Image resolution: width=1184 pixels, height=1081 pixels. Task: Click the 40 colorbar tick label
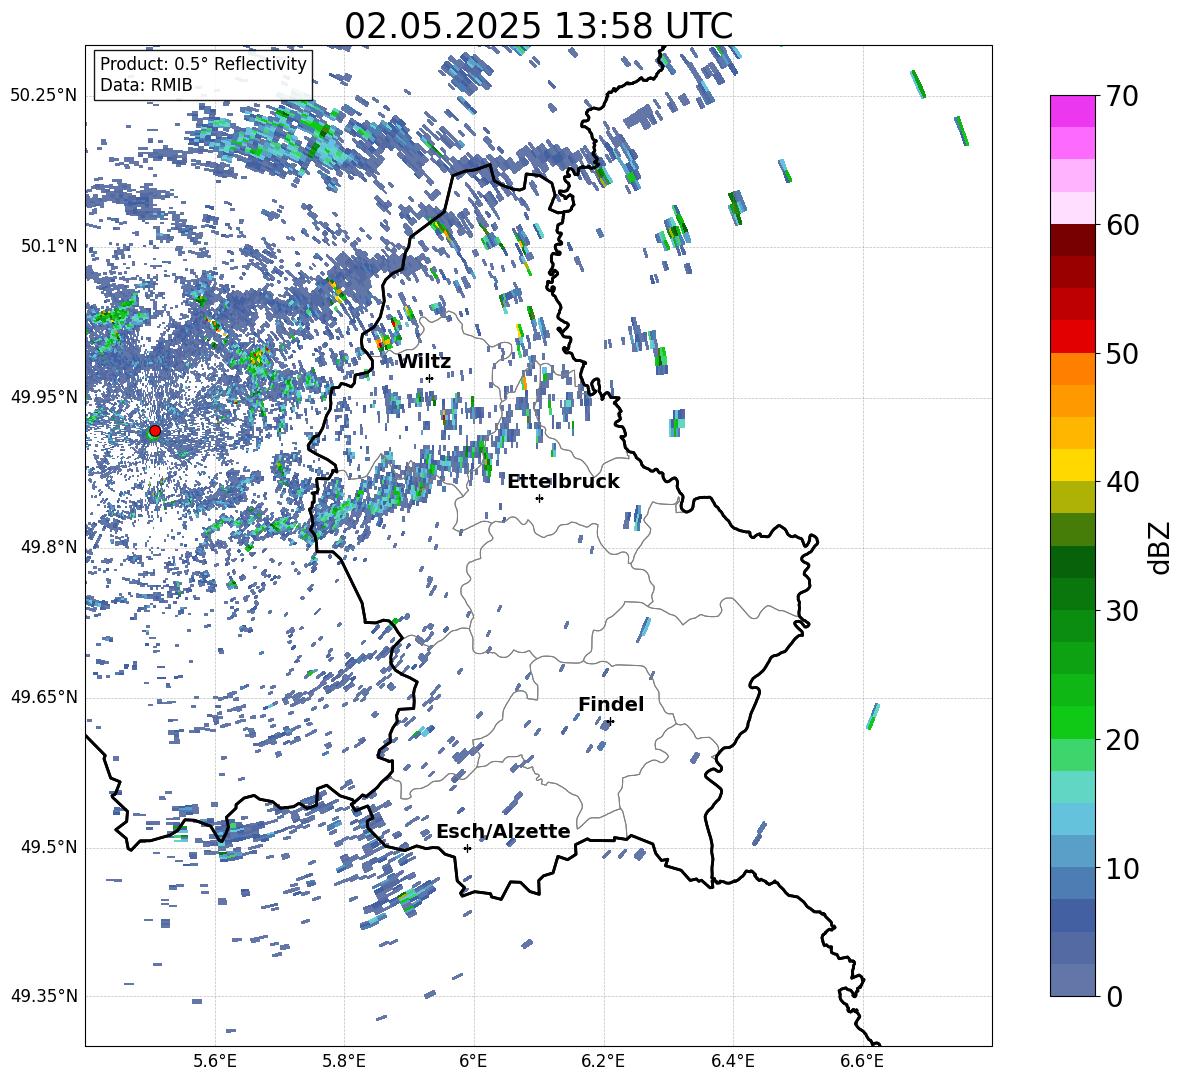[1122, 482]
